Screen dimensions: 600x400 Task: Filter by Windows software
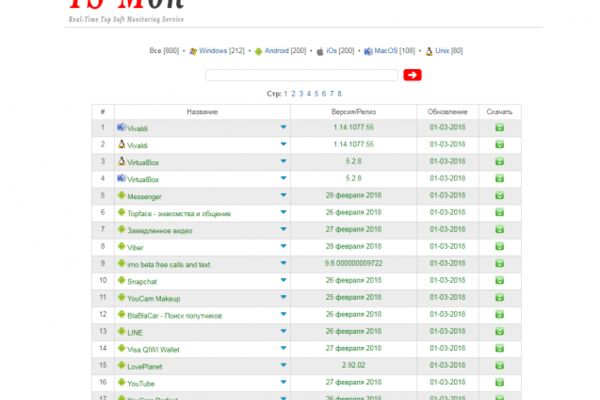(x=213, y=51)
